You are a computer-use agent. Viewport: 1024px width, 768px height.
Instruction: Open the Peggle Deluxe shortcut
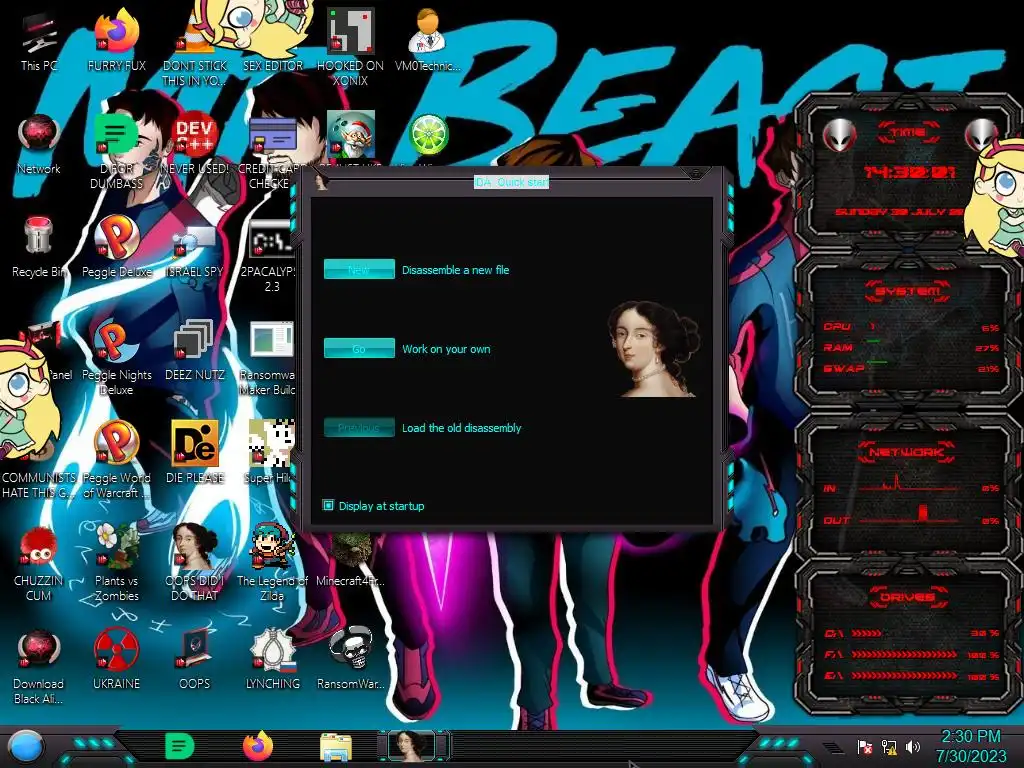click(x=116, y=248)
